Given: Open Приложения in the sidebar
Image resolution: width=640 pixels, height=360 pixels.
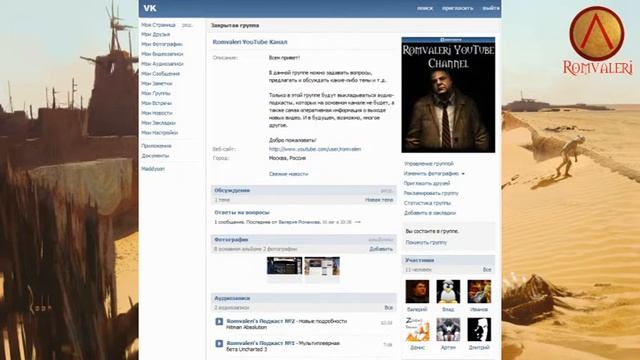Looking at the screenshot, I should point(156,146).
